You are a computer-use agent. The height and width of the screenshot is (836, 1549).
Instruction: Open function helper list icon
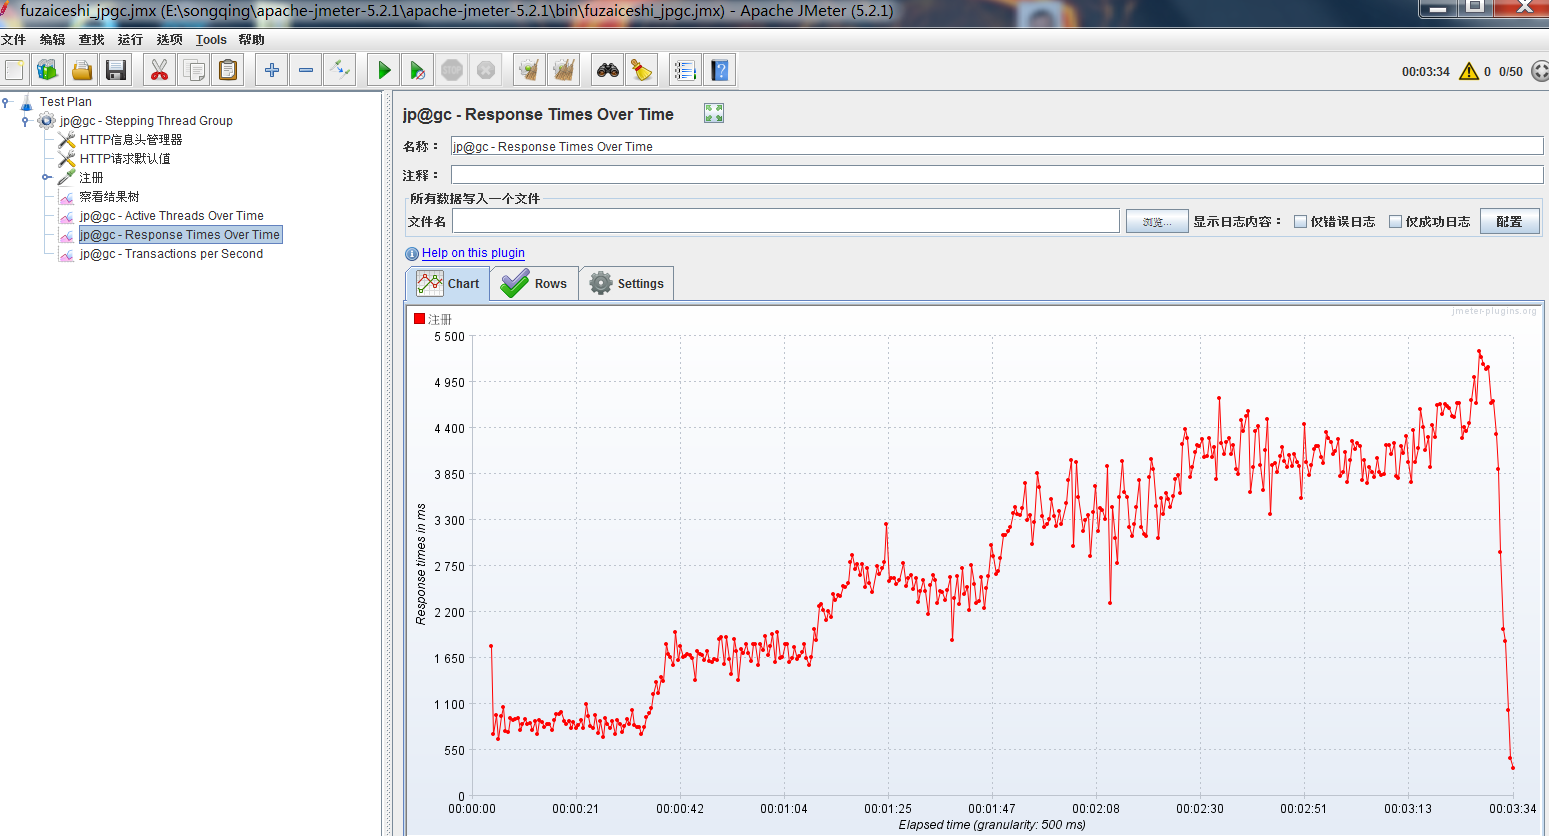684,70
